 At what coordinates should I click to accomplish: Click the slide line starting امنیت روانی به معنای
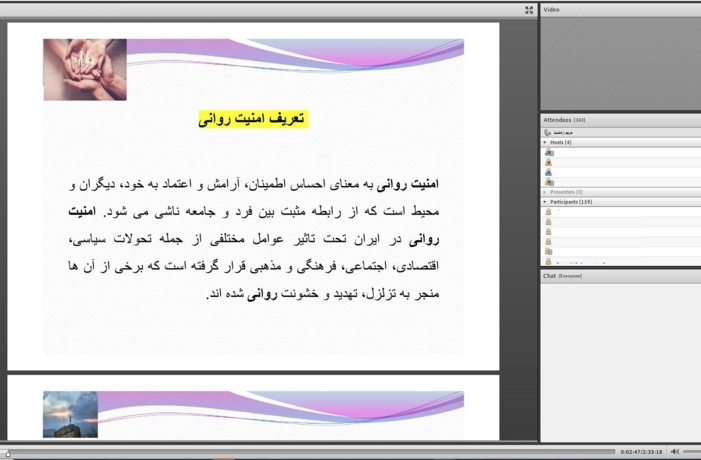[x=254, y=184]
